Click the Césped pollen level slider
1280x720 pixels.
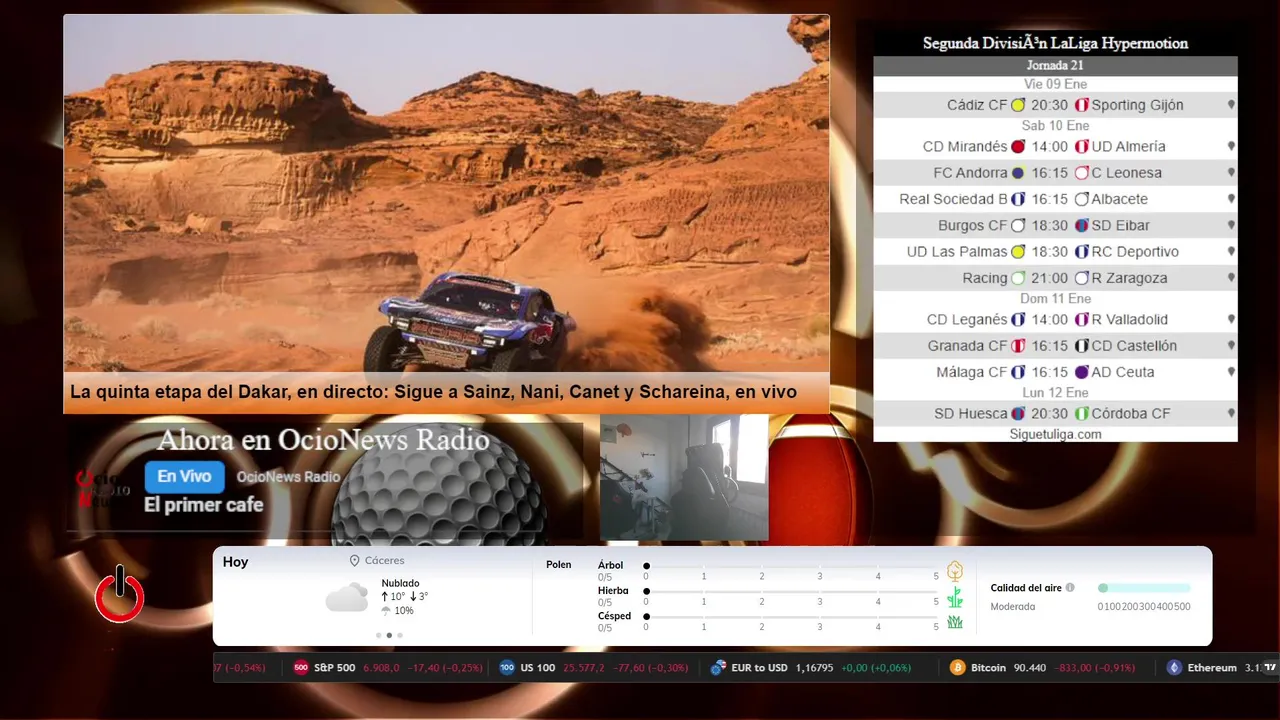coord(791,617)
